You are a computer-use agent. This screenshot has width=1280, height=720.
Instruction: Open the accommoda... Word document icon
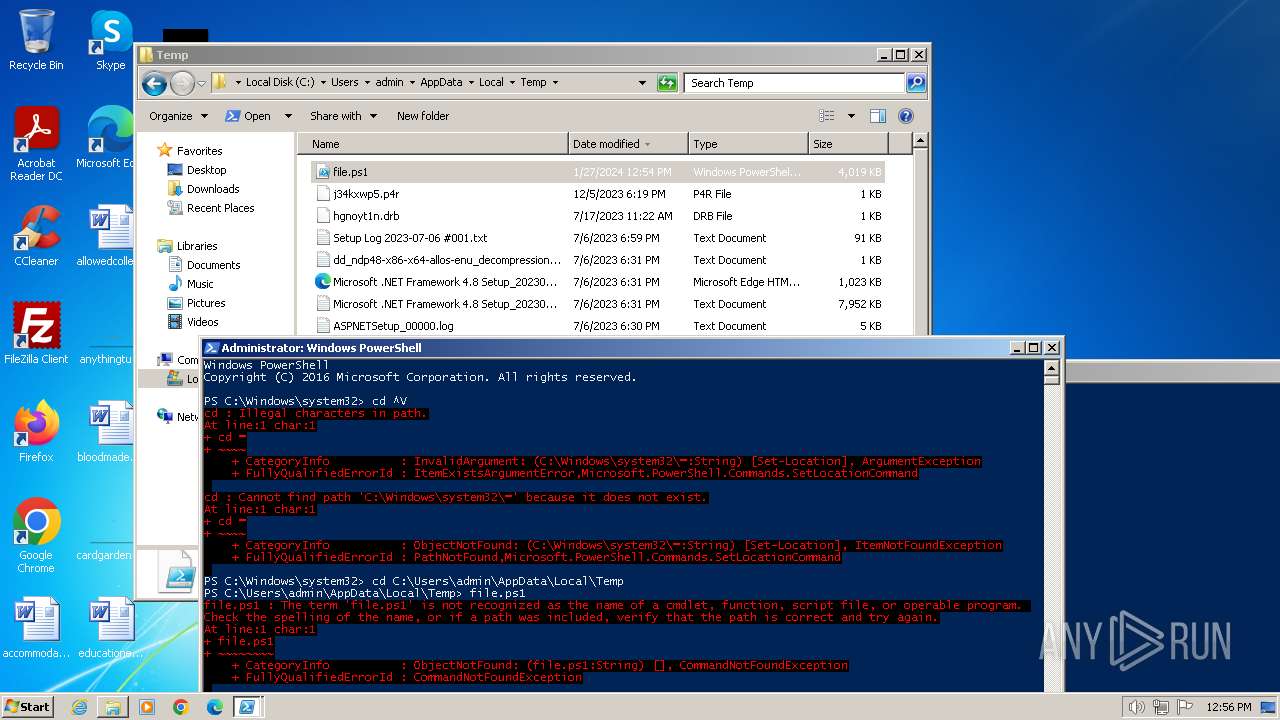[x=36, y=628]
